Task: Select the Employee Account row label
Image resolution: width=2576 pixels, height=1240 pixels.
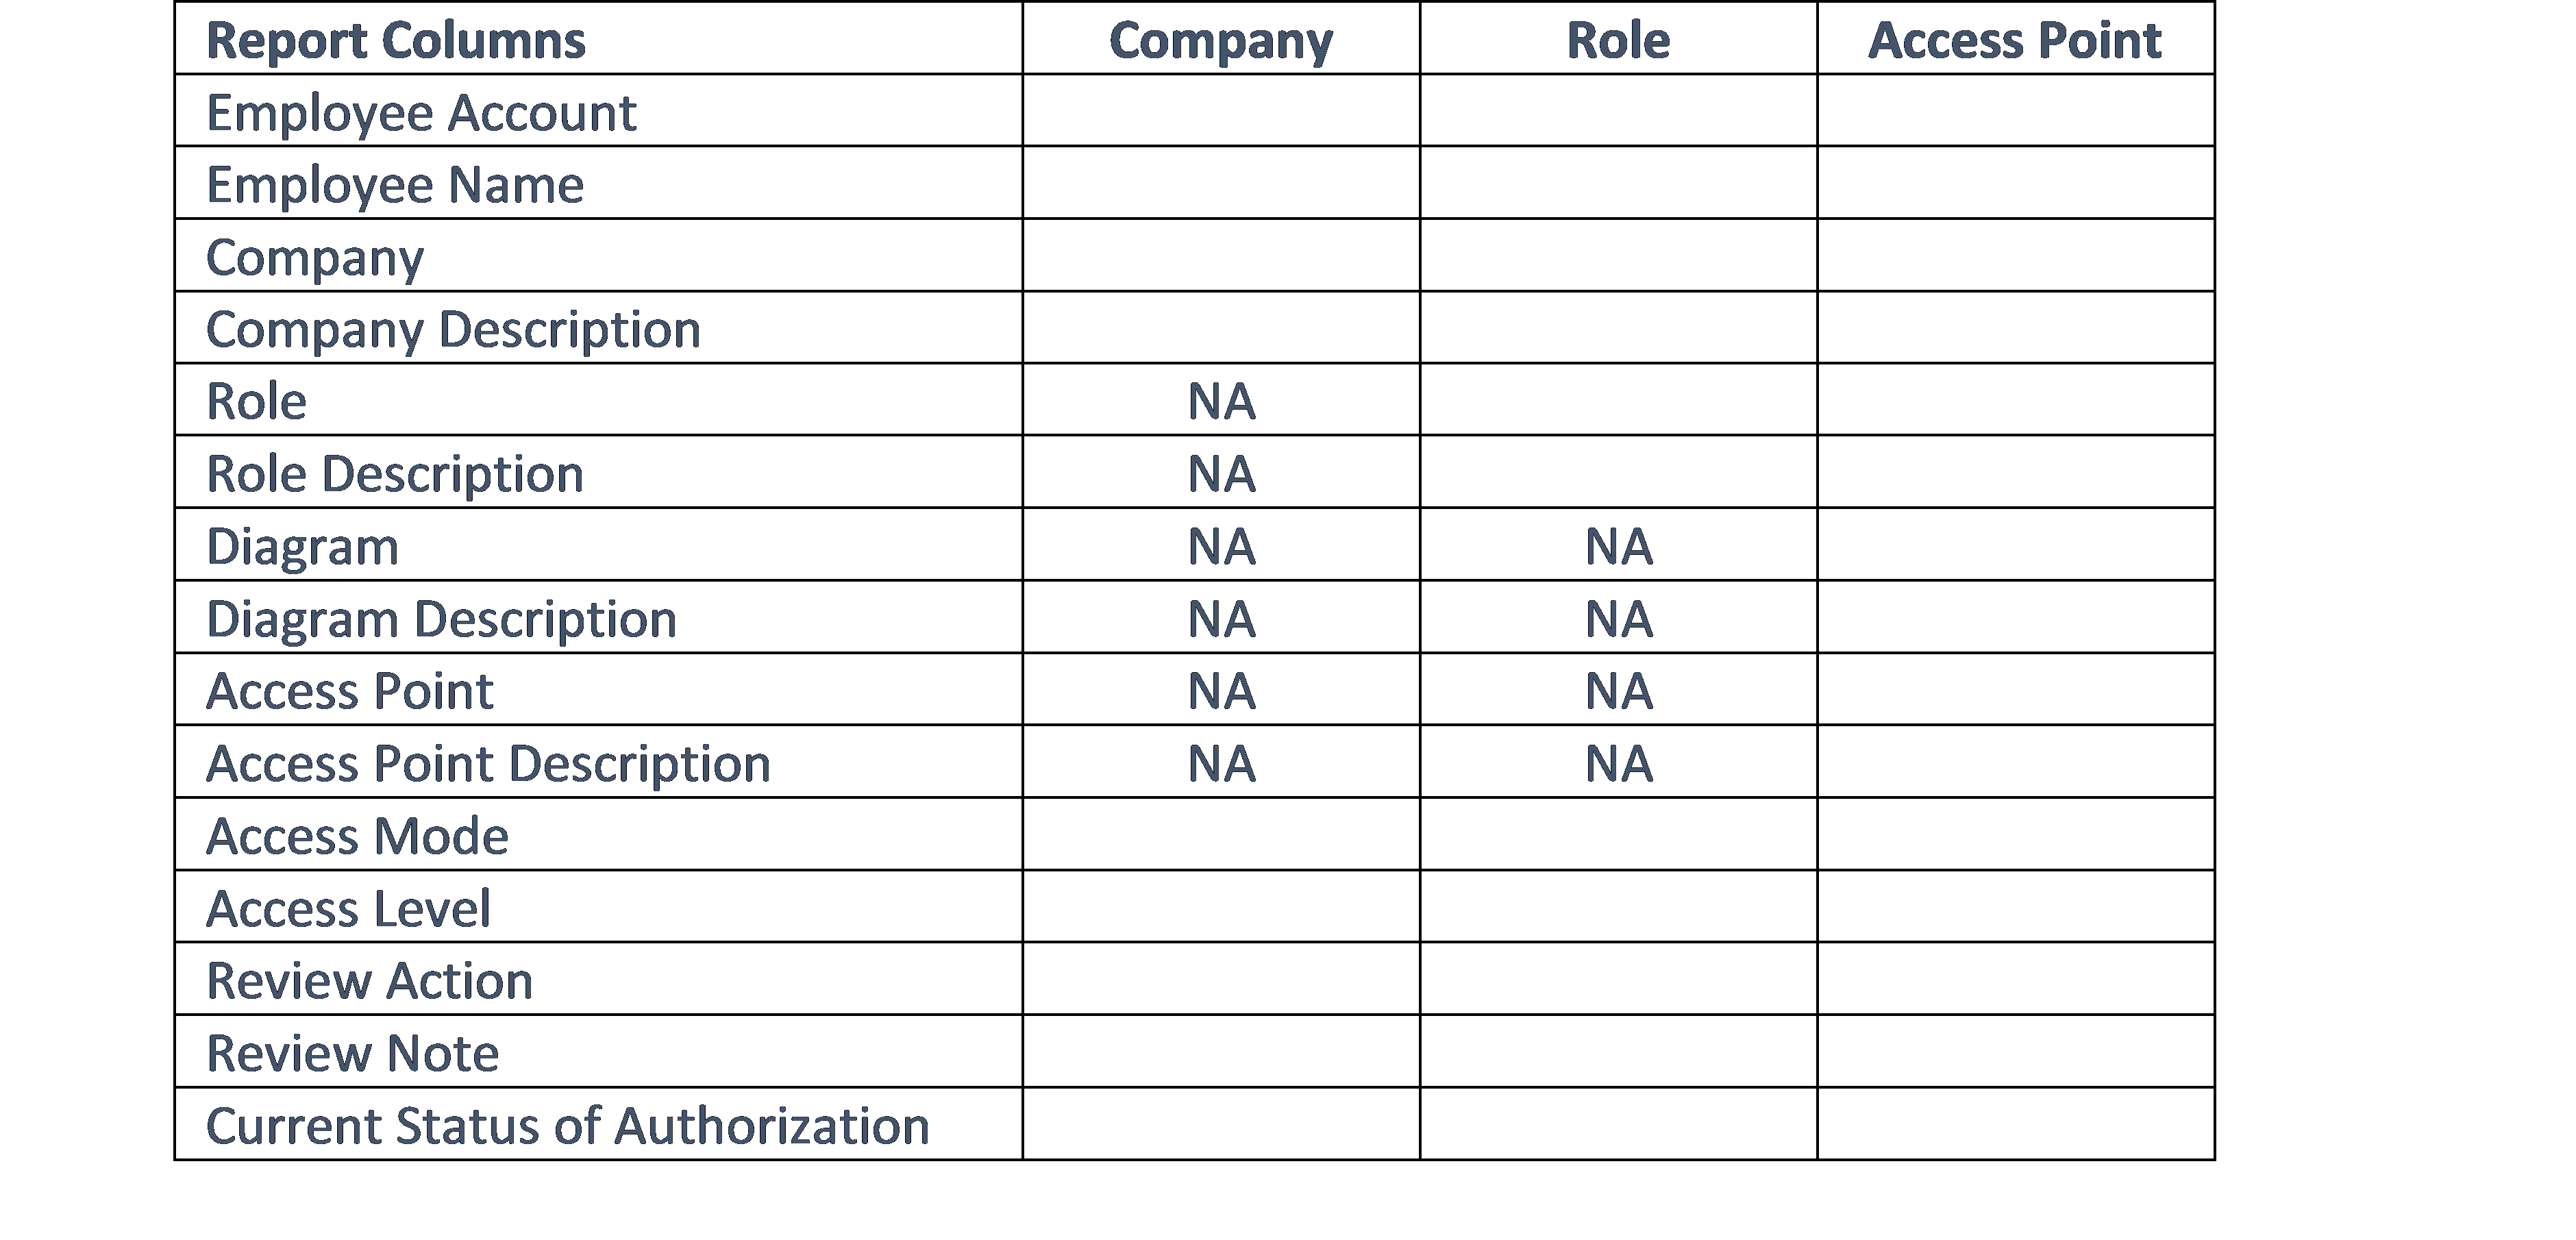Action: pyautogui.click(x=421, y=113)
